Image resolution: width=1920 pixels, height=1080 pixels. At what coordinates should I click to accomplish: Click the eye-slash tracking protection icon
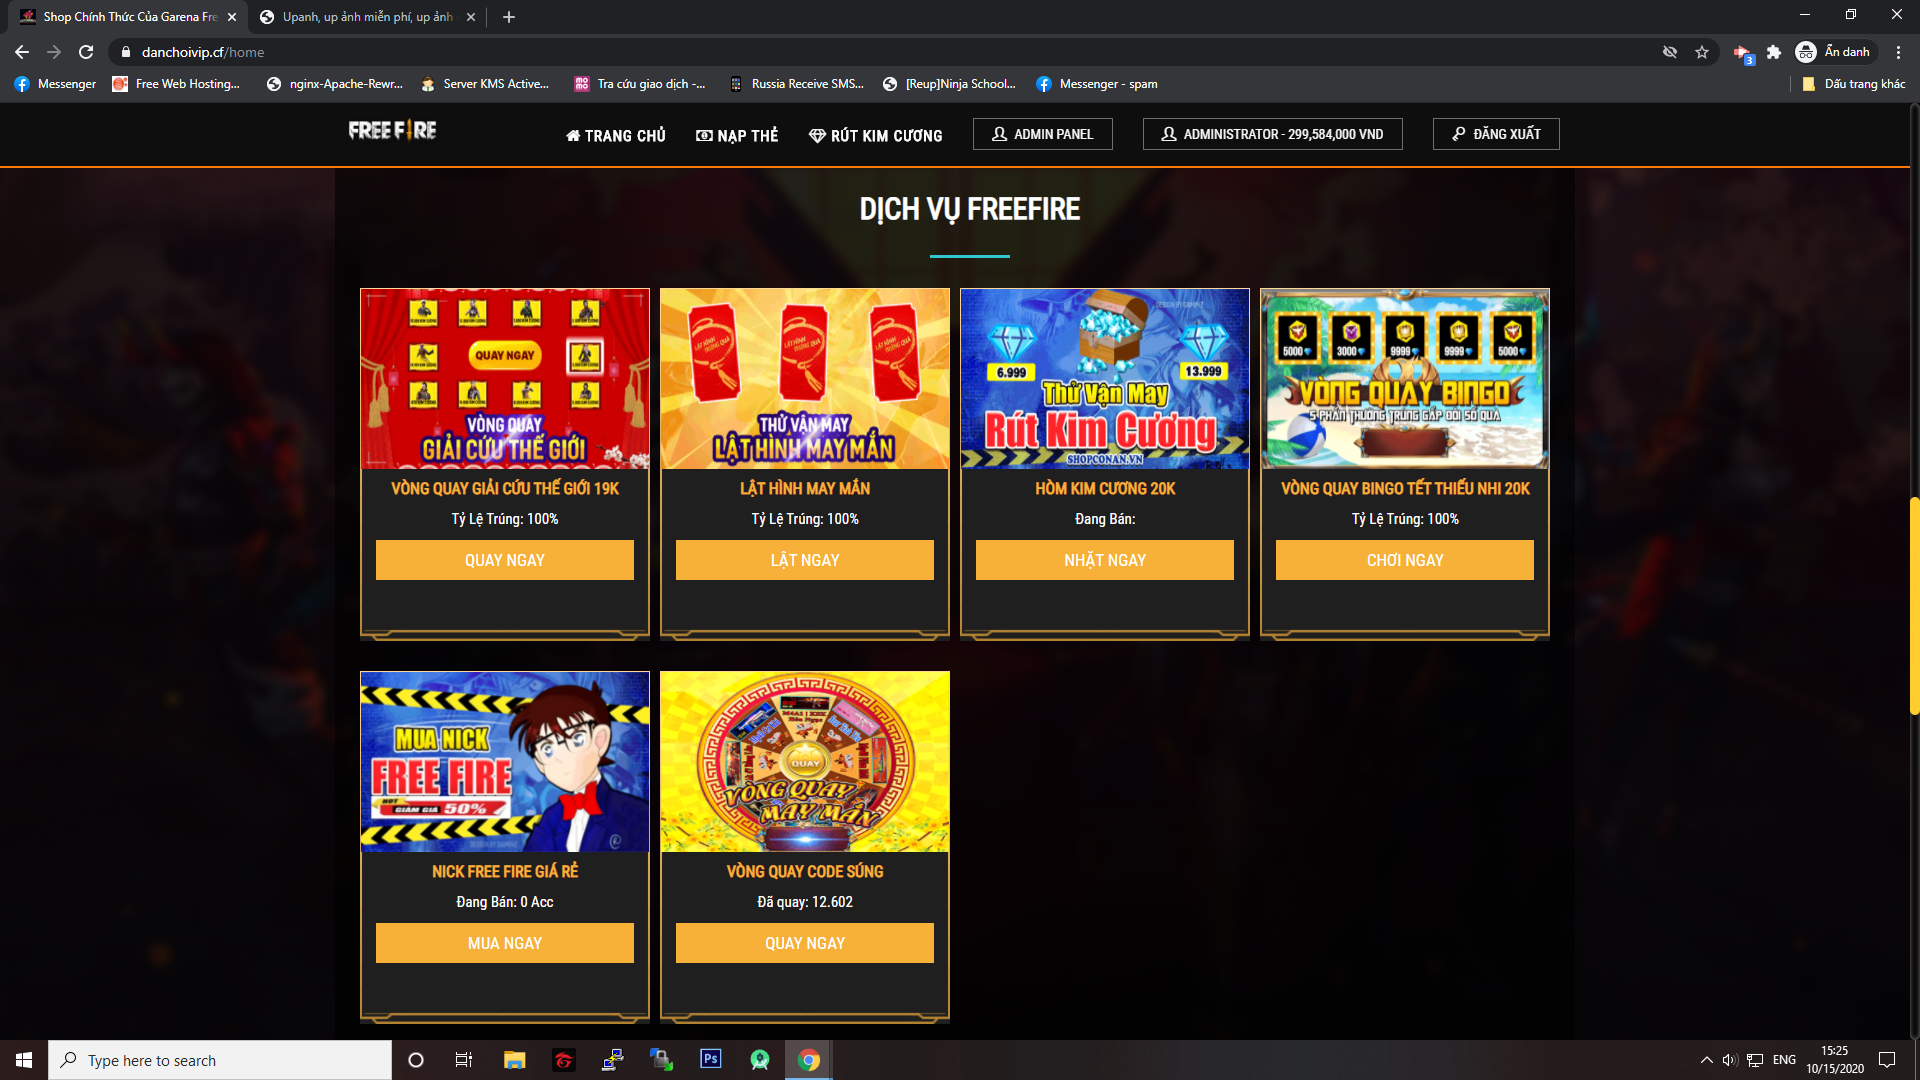[x=1670, y=52]
